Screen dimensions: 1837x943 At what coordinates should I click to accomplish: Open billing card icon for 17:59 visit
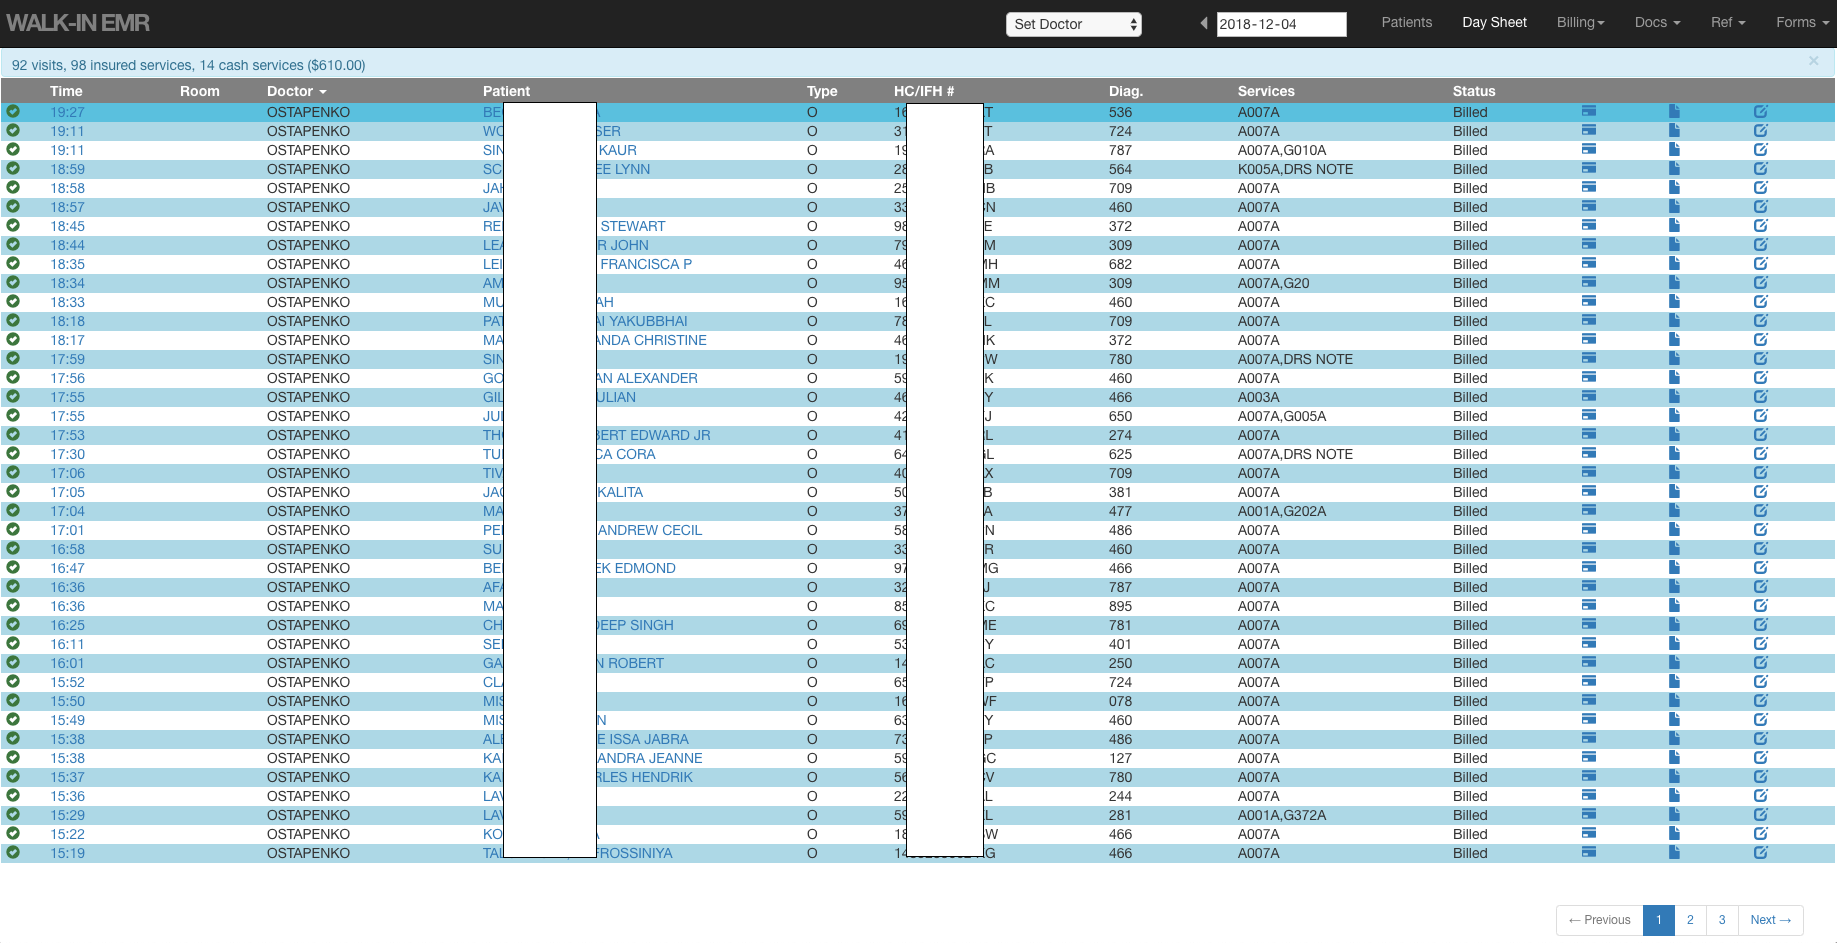(x=1589, y=358)
